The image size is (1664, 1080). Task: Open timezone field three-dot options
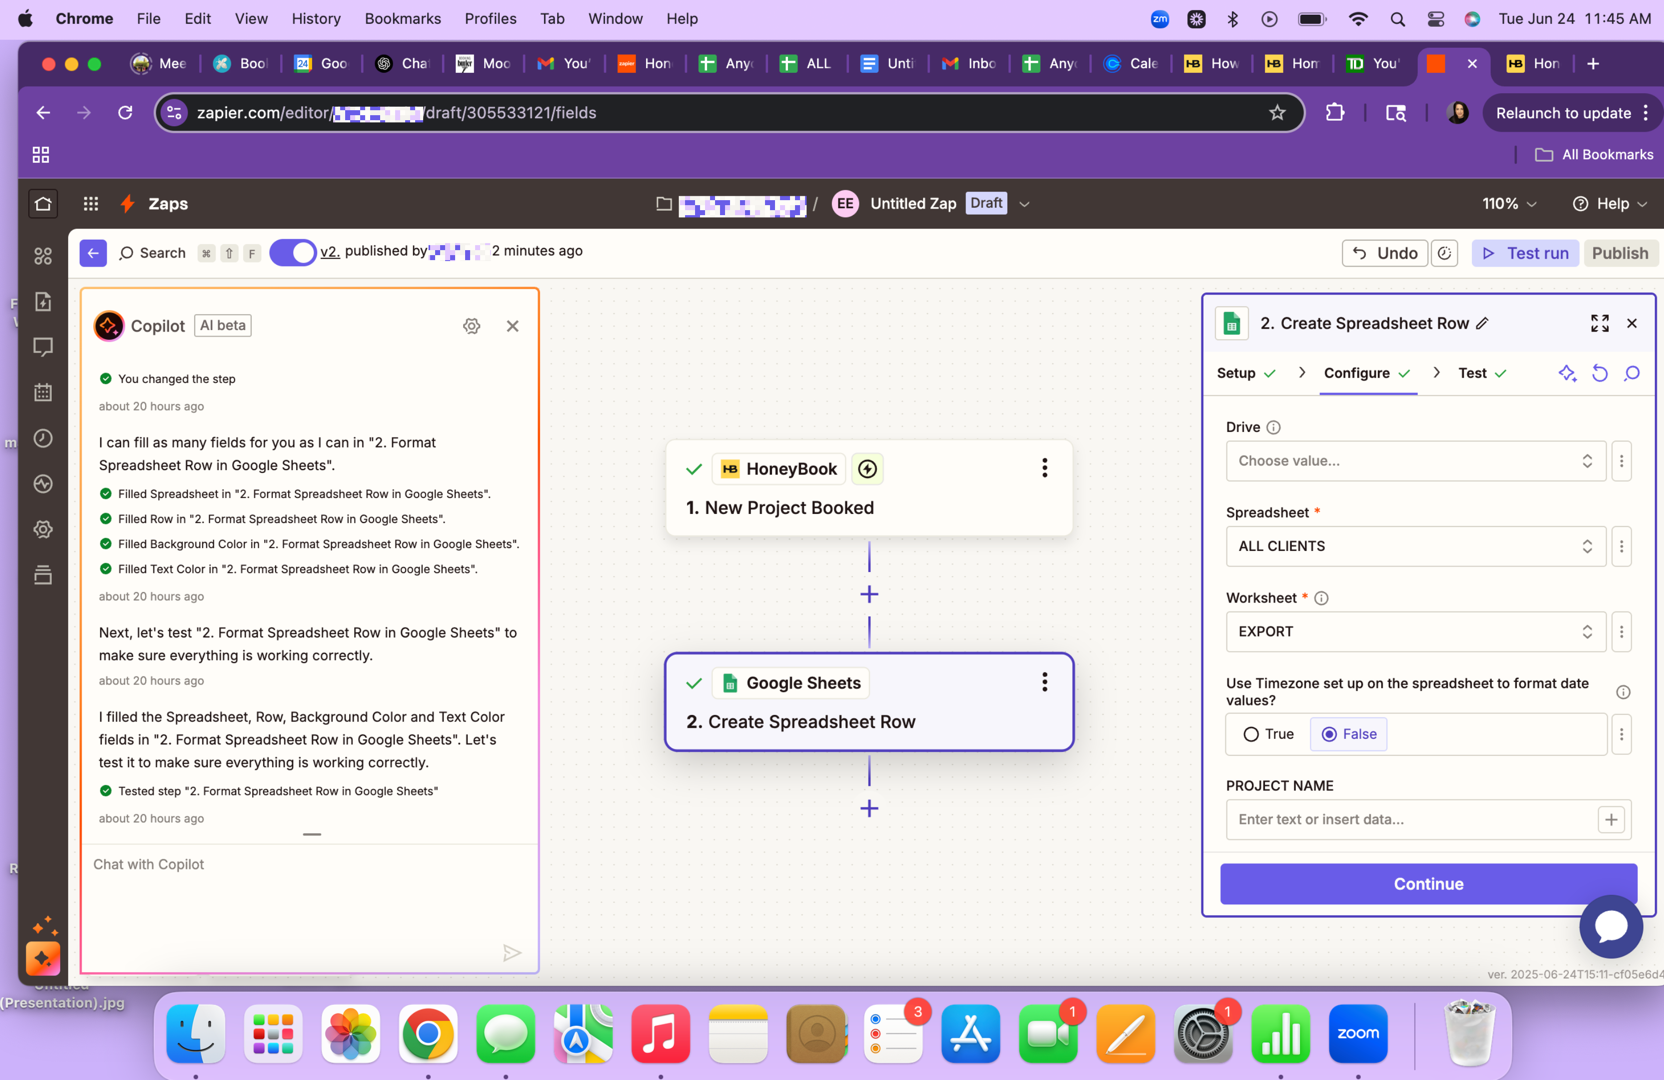coord(1622,734)
